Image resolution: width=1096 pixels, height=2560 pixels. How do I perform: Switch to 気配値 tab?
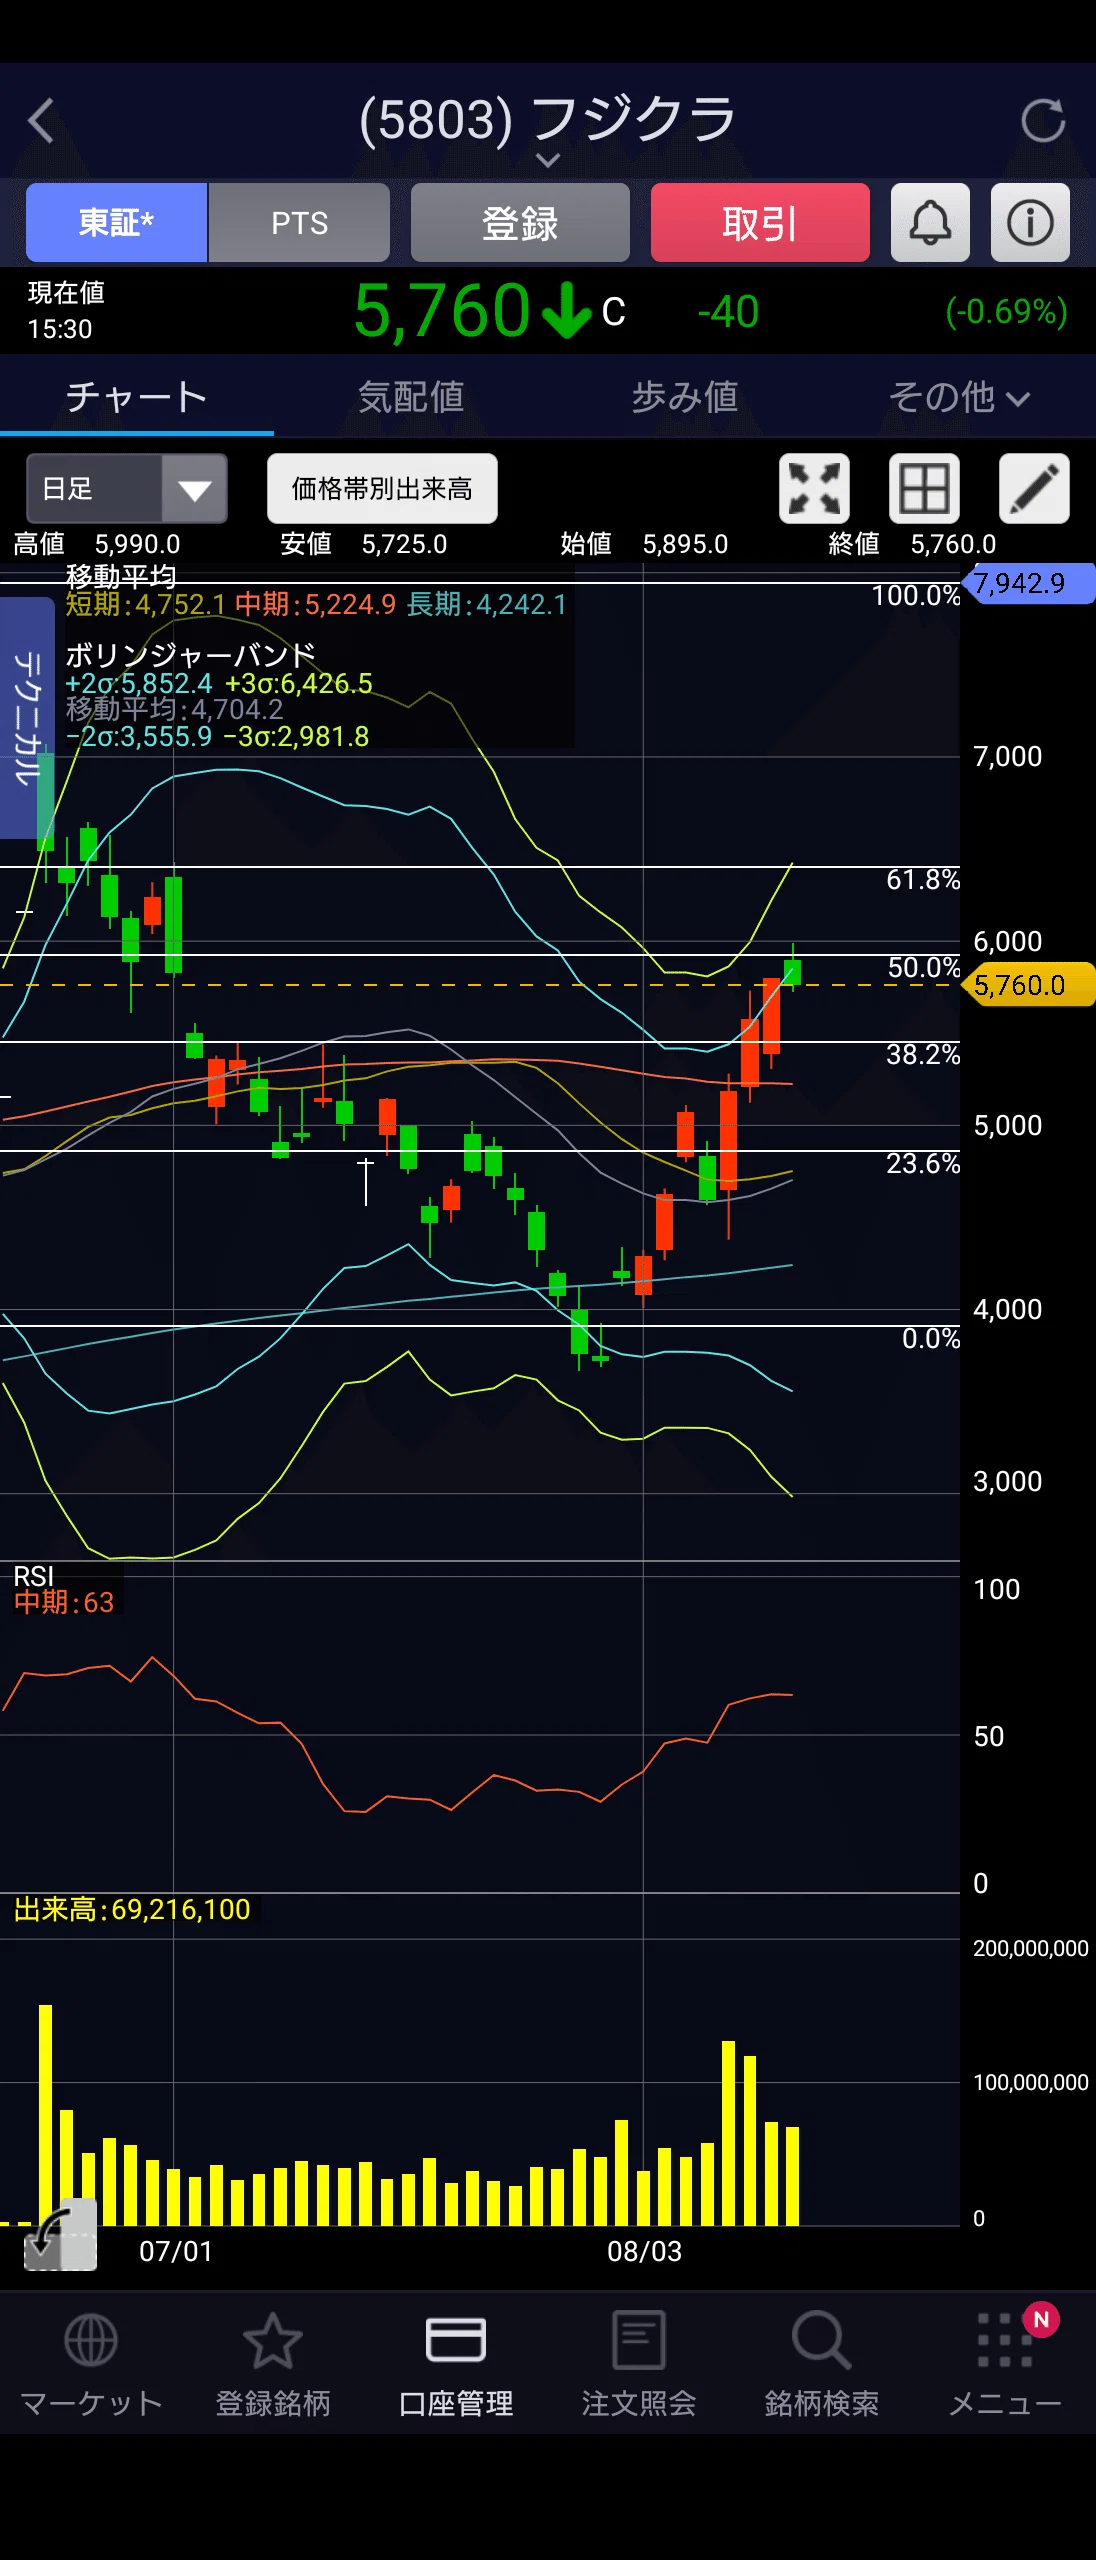pyautogui.click(x=411, y=397)
